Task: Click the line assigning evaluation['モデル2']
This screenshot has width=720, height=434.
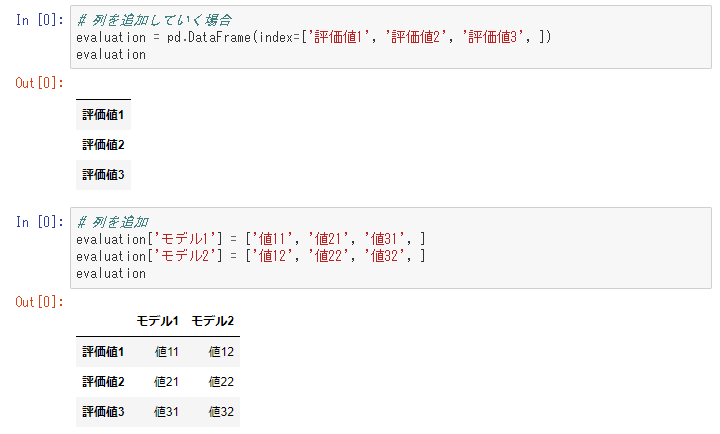Action: (251, 256)
